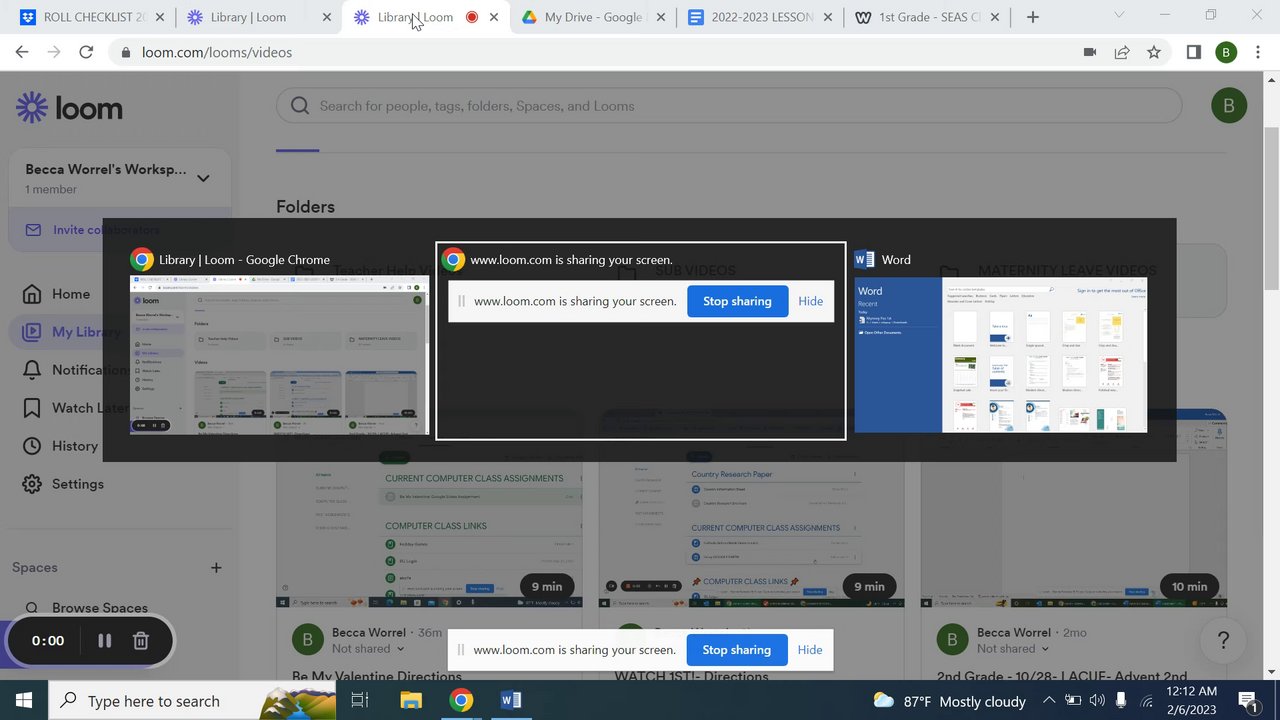
Task: Open File Explorer from taskbar
Action: 411,700
